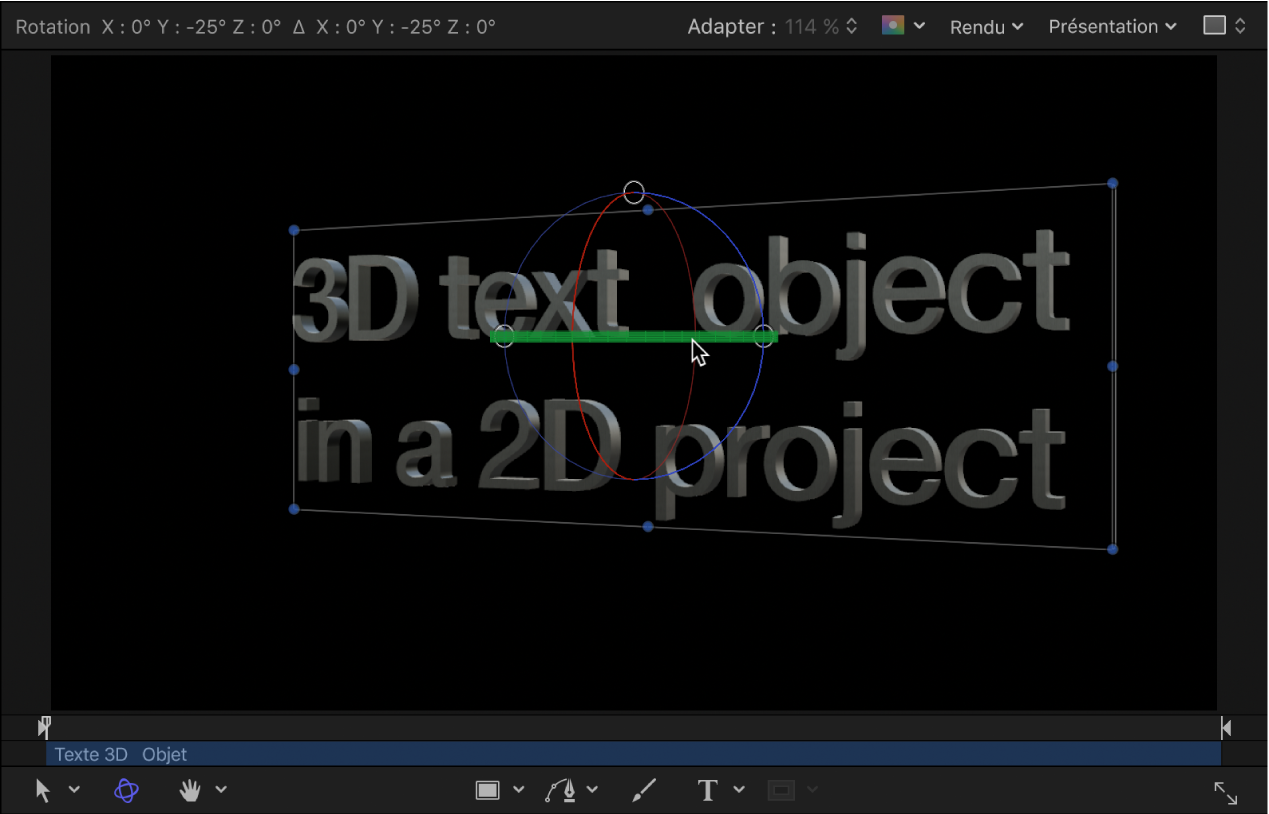Select the bezier pen tool

563,790
